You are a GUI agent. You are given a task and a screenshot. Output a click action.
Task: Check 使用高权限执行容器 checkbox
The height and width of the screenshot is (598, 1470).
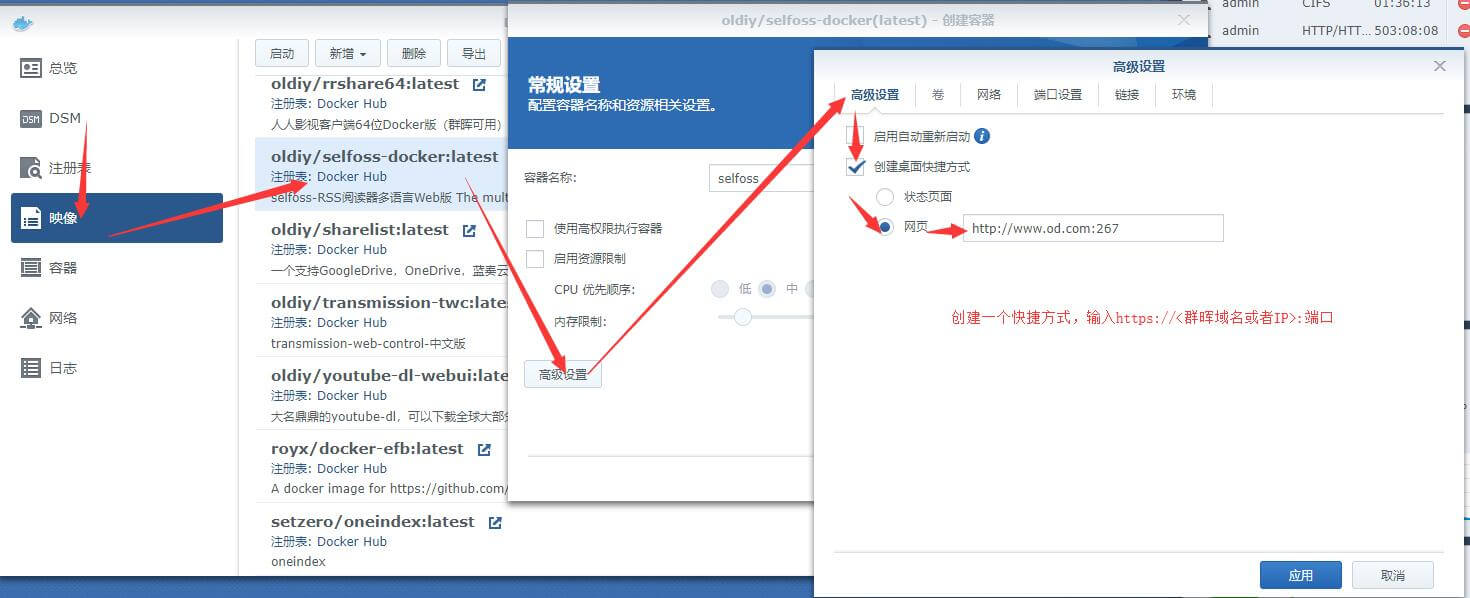point(535,228)
